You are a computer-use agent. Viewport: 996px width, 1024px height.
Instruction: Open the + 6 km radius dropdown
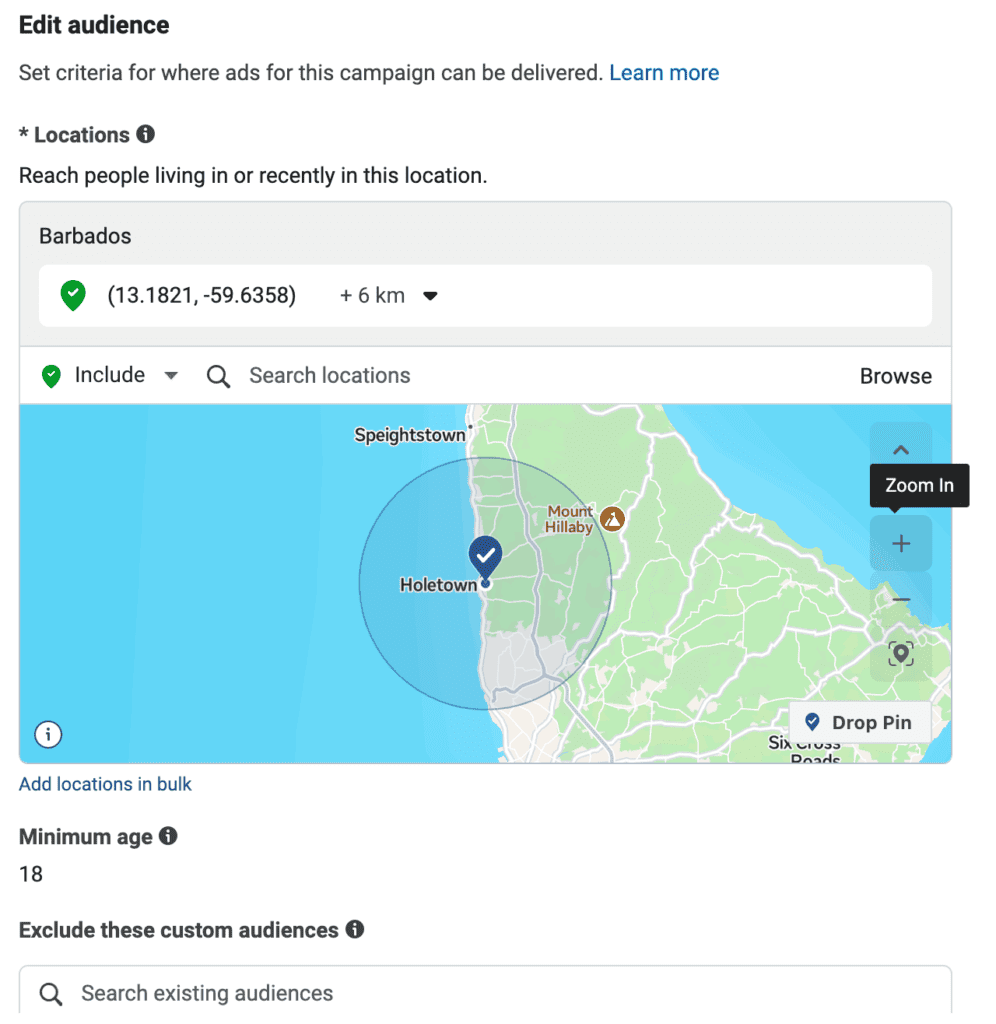389,296
